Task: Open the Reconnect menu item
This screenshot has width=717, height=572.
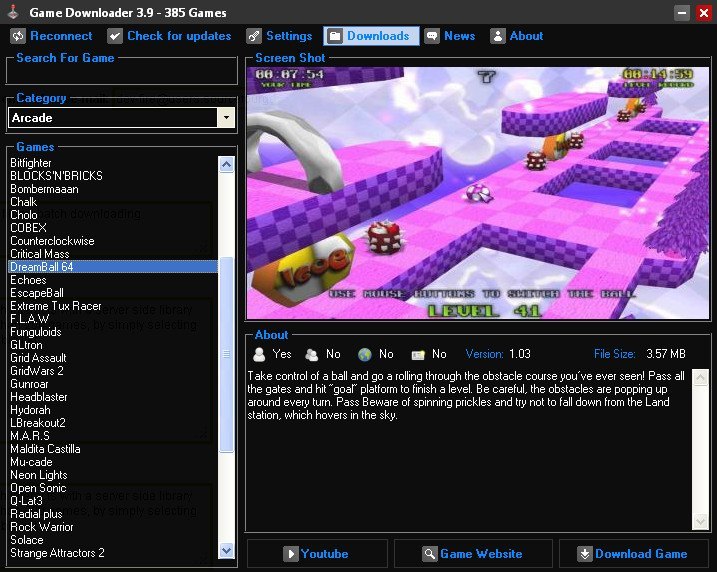Action: (x=52, y=36)
